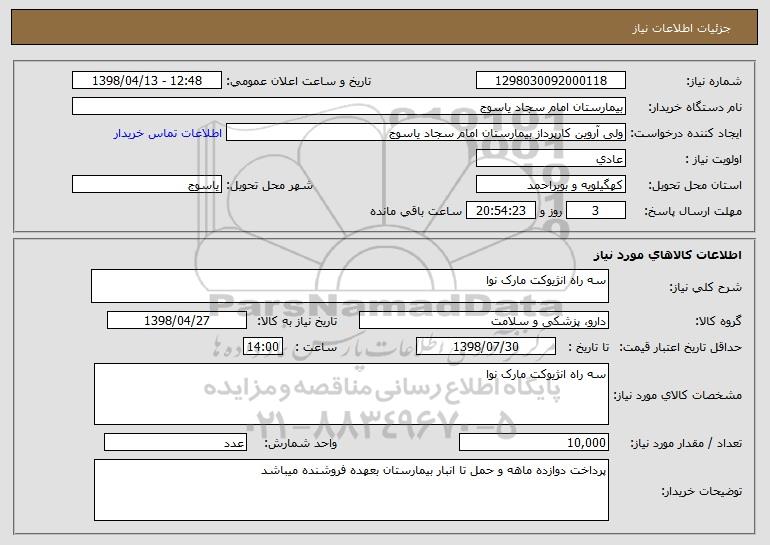Click the need date field 1398/04/27
Screen dimensions: 770x545
coord(177,321)
